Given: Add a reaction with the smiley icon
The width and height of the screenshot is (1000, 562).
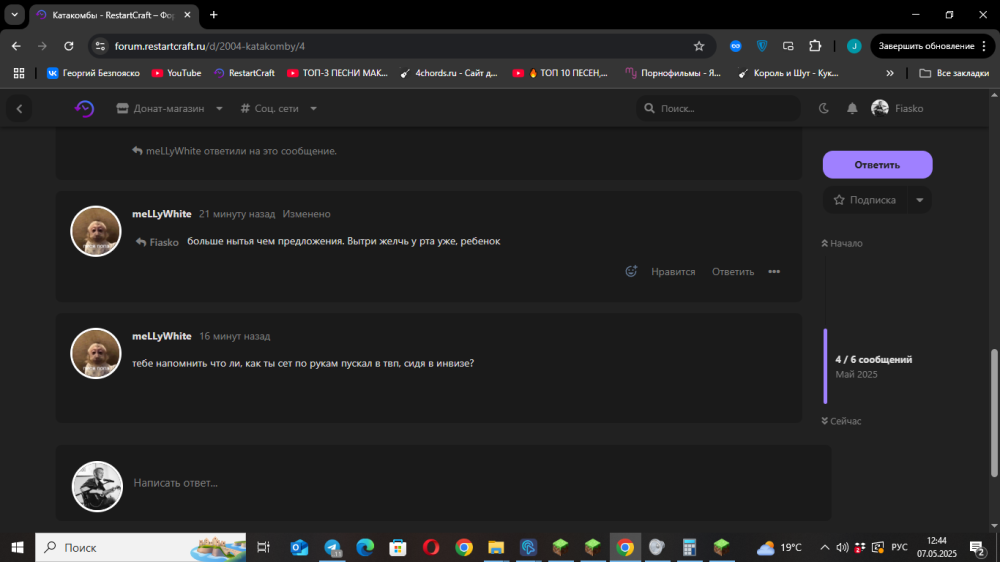Looking at the screenshot, I should (x=631, y=272).
